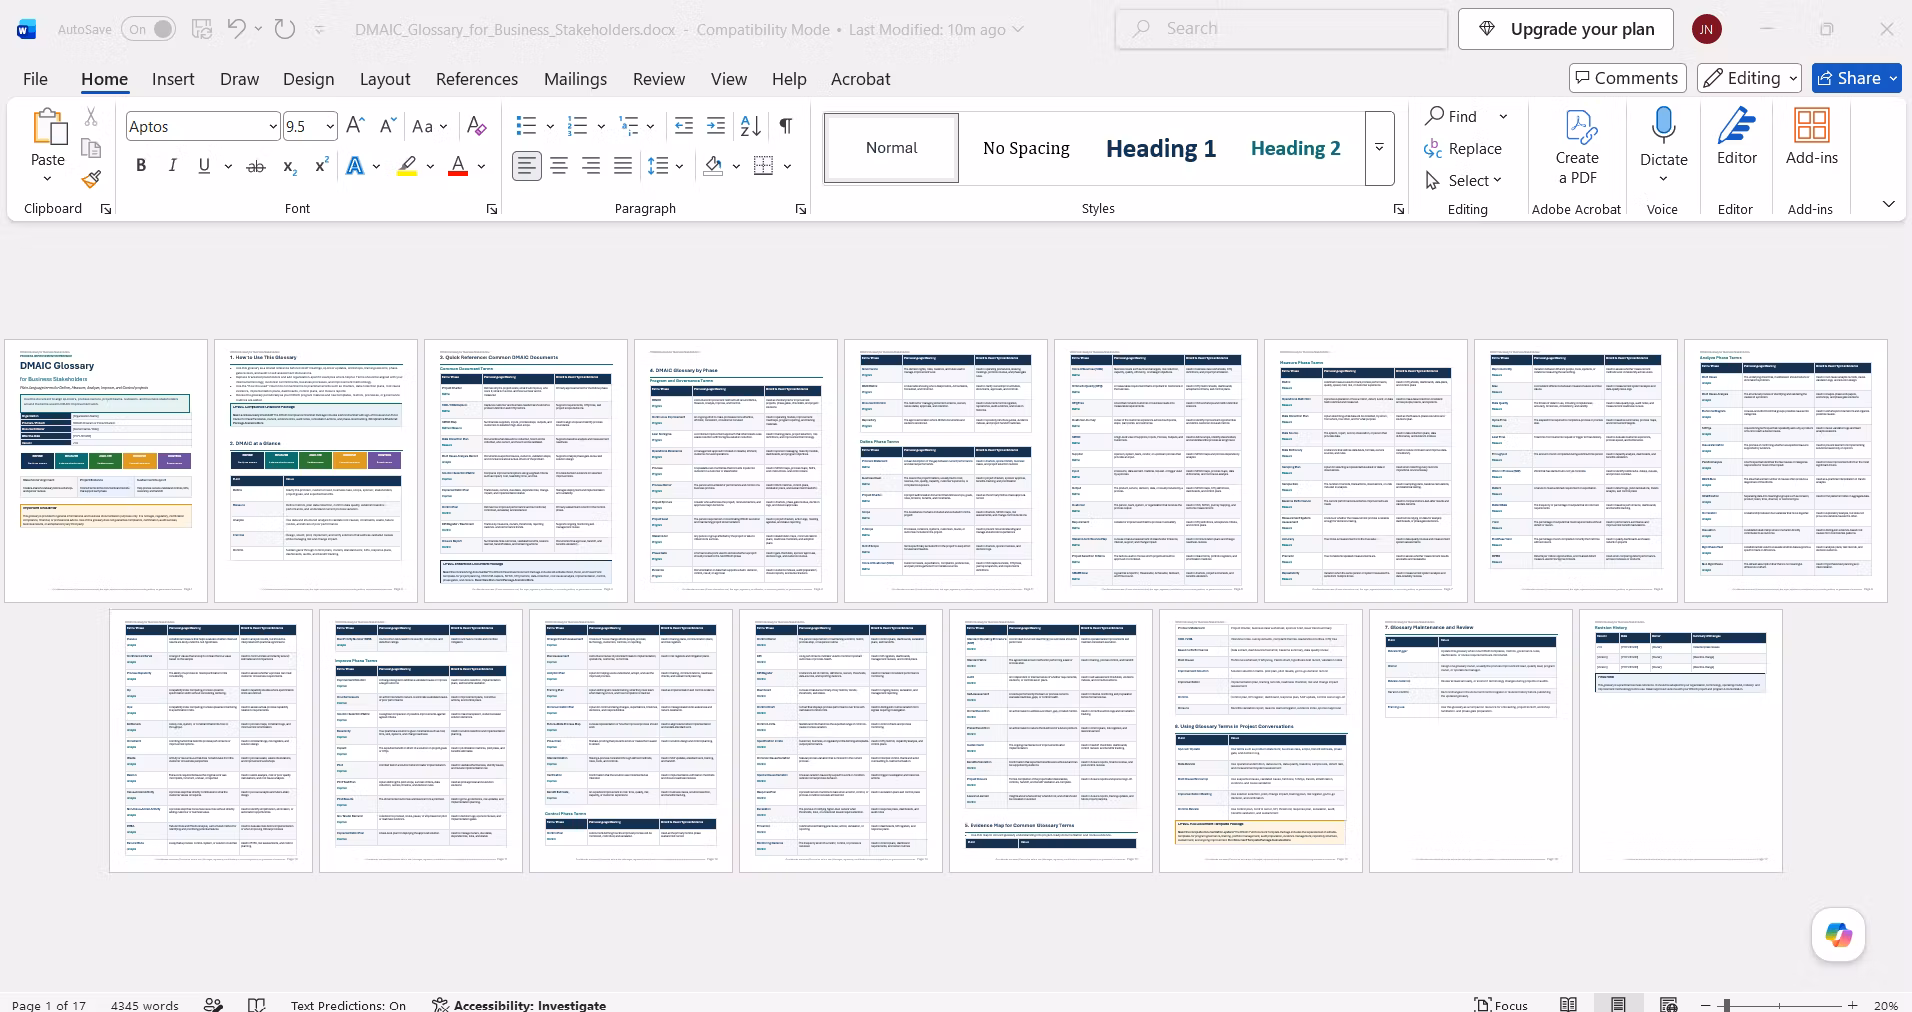Image resolution: width=1912 pixels, height=1012 pixels.
Task: Toggle Text Predictions in status bar
Action: point(348,1005)
